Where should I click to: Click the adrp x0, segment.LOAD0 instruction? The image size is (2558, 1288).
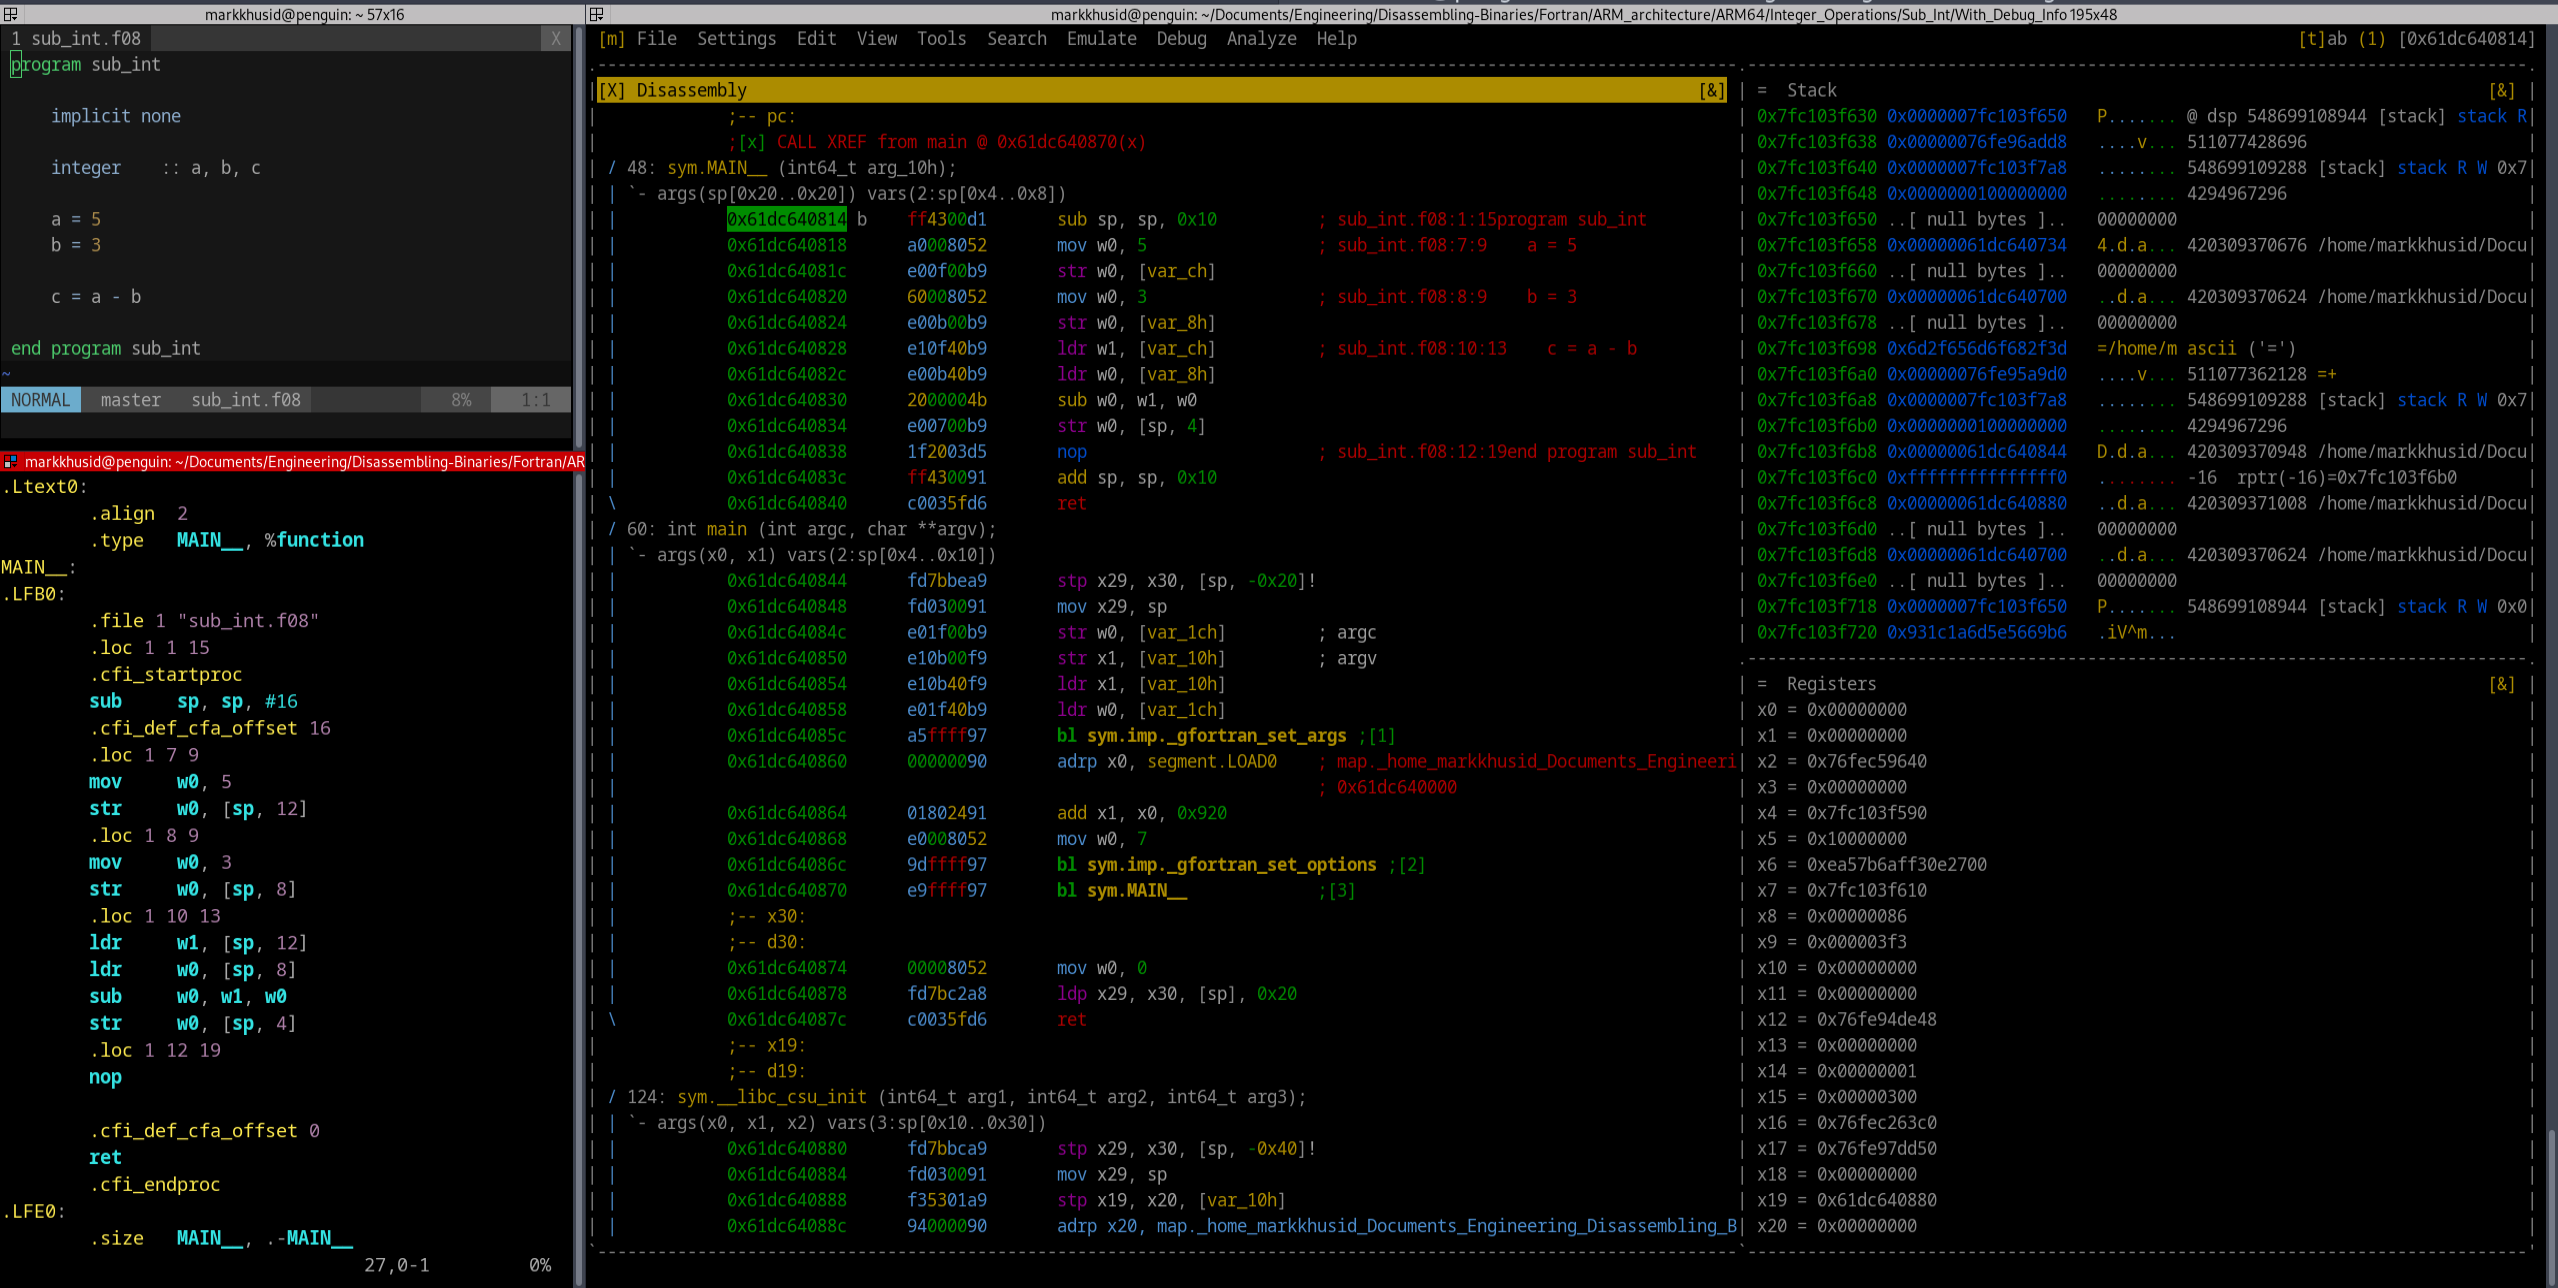click(x=1166, y=762)
